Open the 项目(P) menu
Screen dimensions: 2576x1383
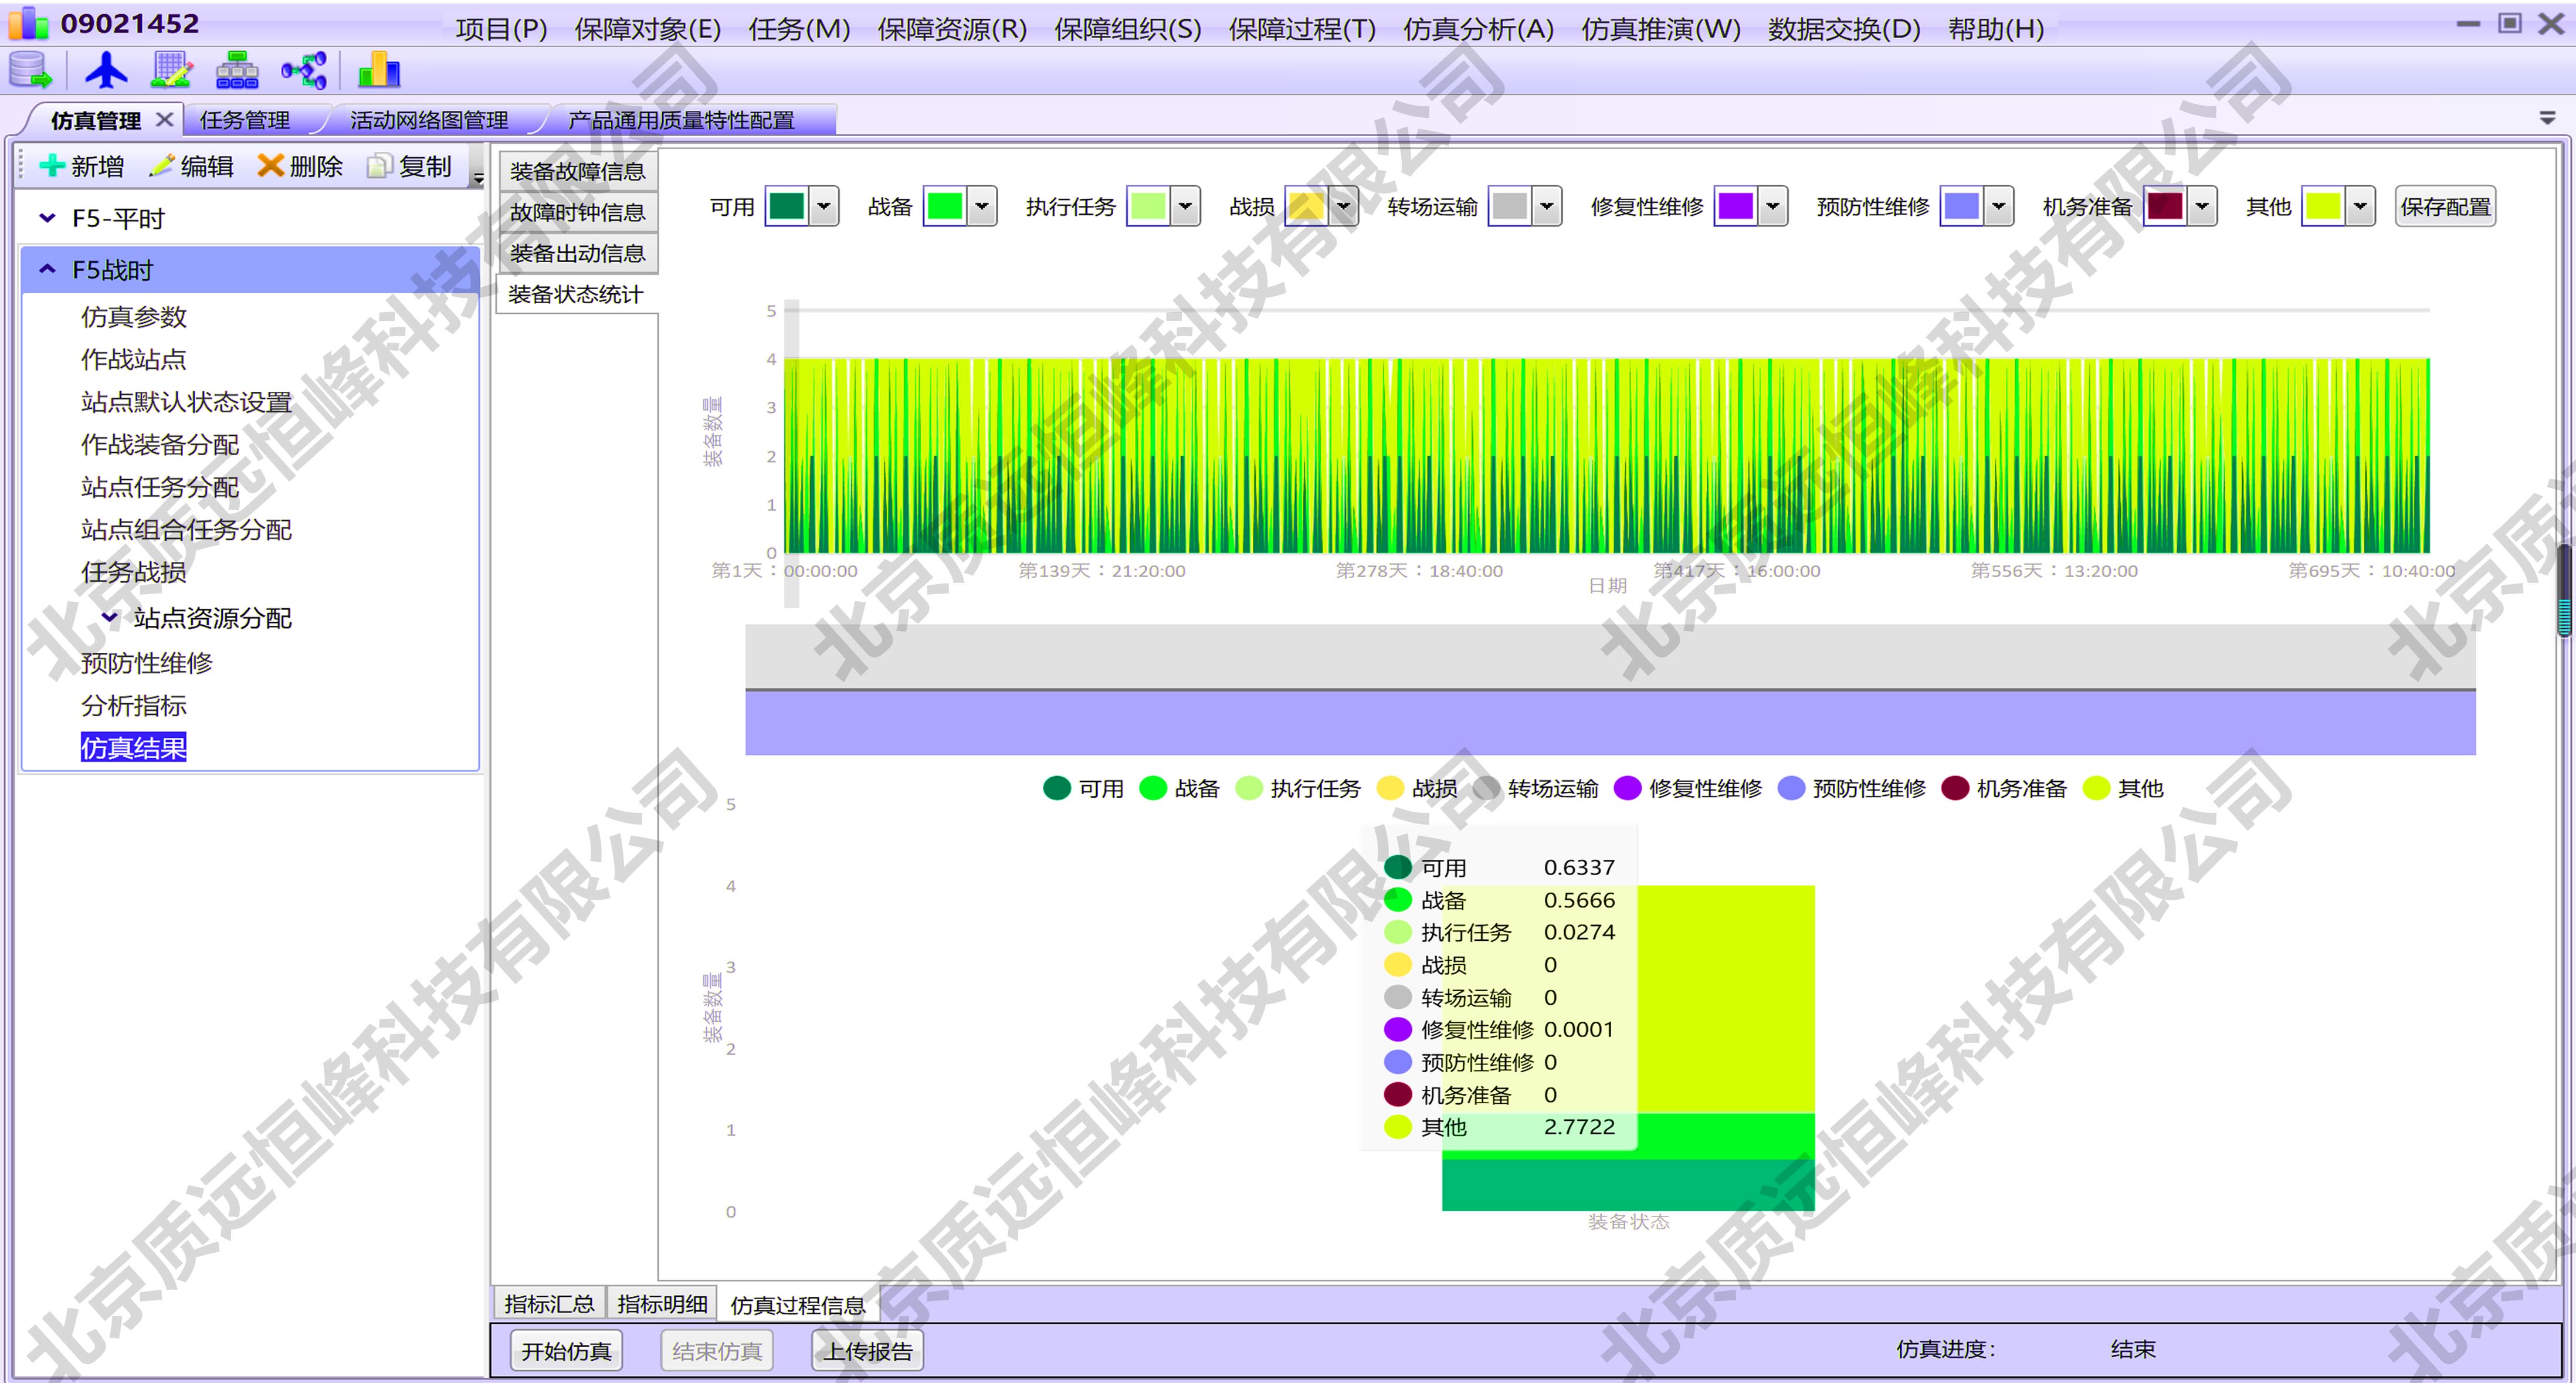tap(501, 29)
